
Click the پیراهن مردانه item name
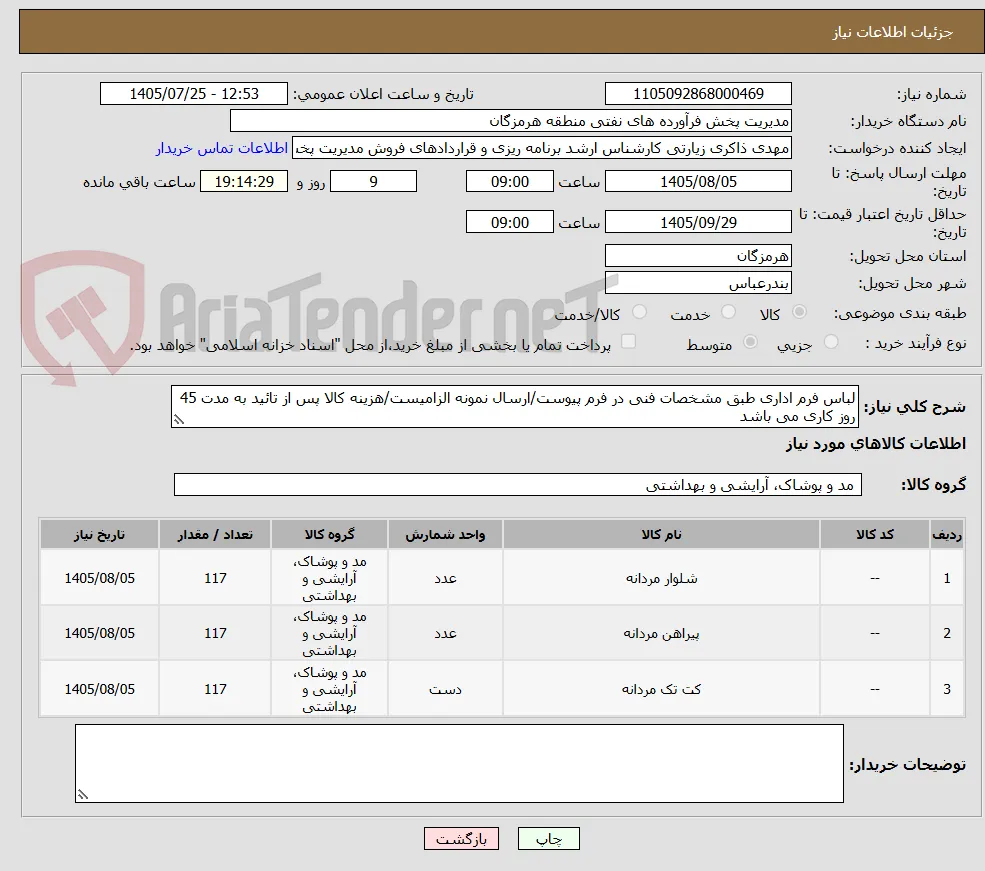coord(661,633)
